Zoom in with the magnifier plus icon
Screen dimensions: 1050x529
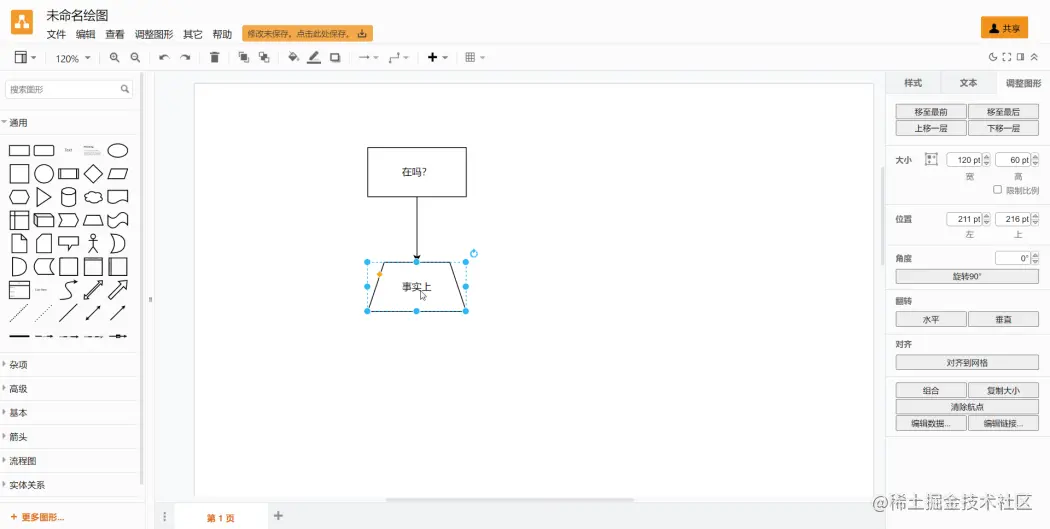pos(115,58)
